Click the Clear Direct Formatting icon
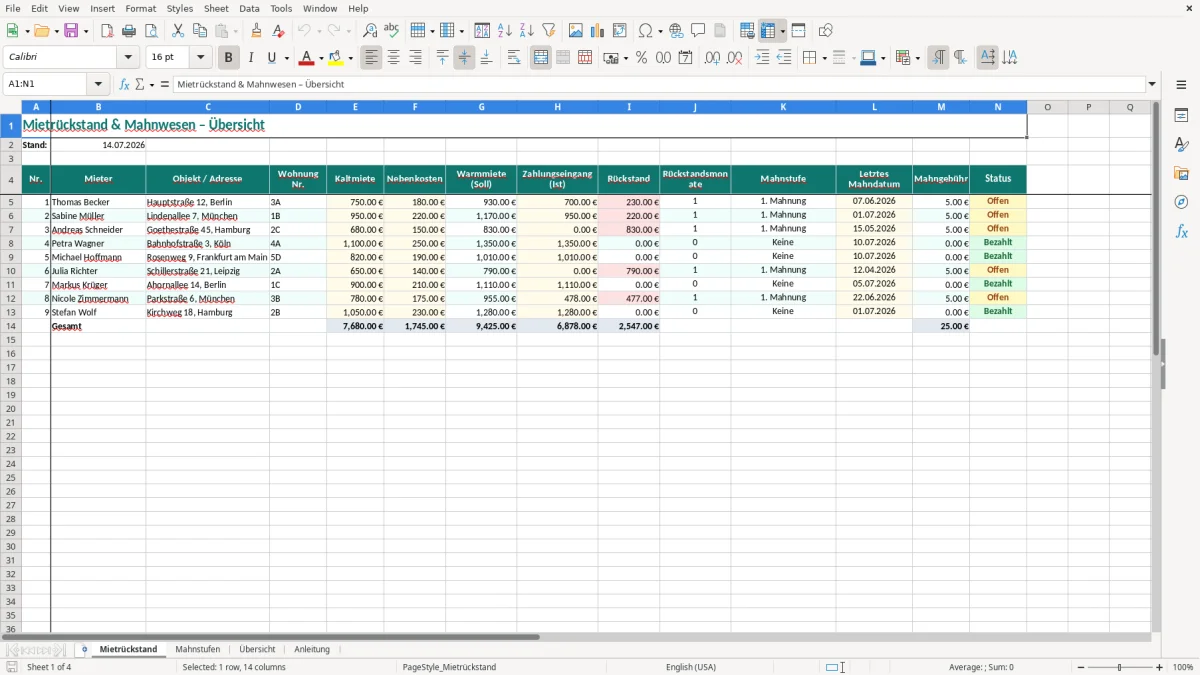The width and height of the screenshot is (1200, 675). [x=278, y=31]
